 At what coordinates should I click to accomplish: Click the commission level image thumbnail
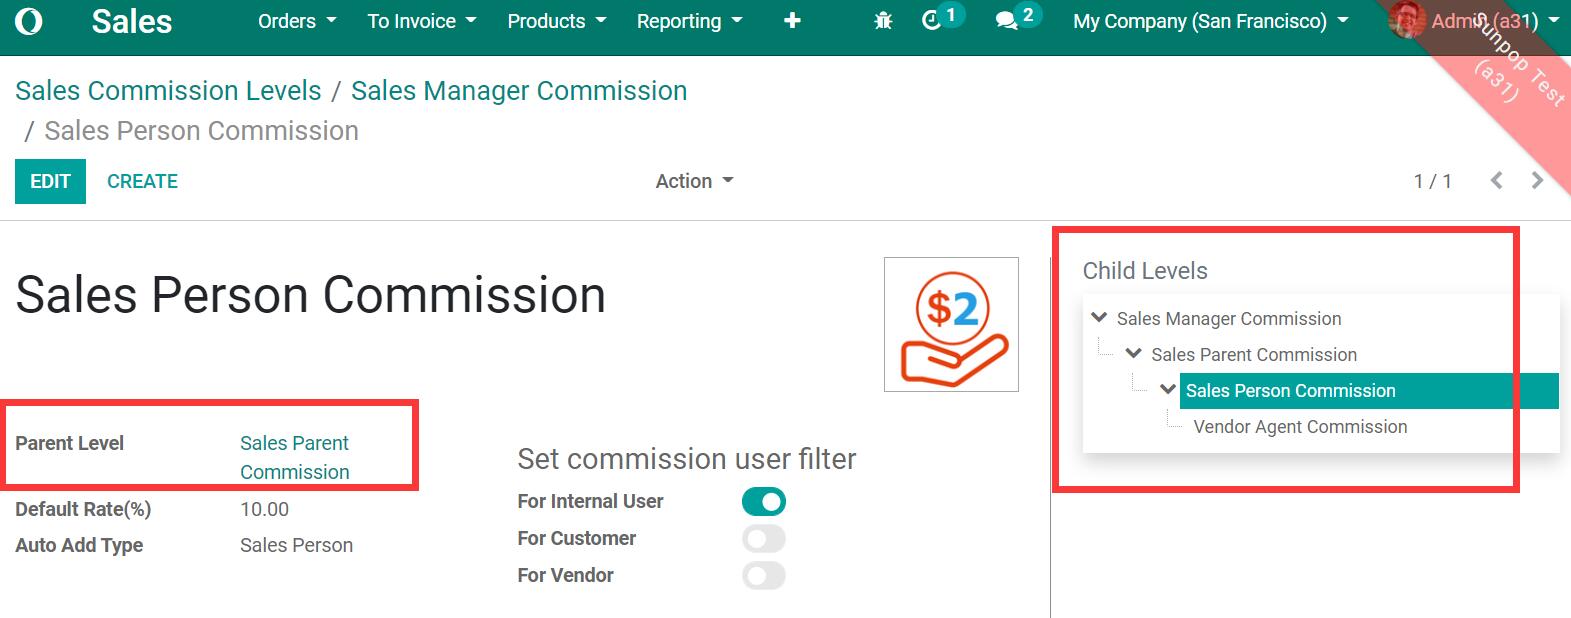point(951,324)
